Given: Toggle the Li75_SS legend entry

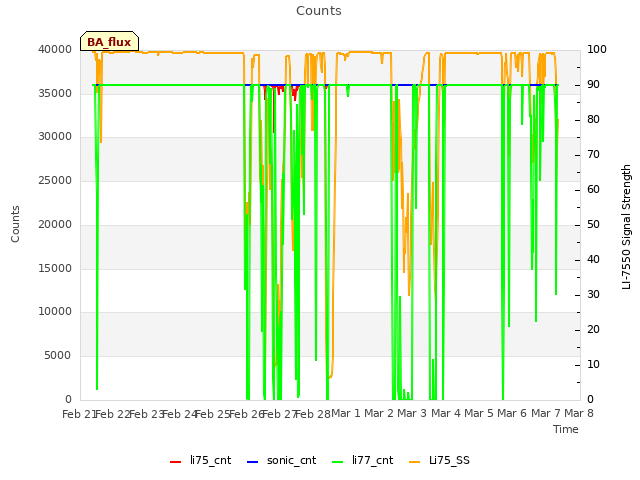Looking at the screenshot, I should [439, 461].
